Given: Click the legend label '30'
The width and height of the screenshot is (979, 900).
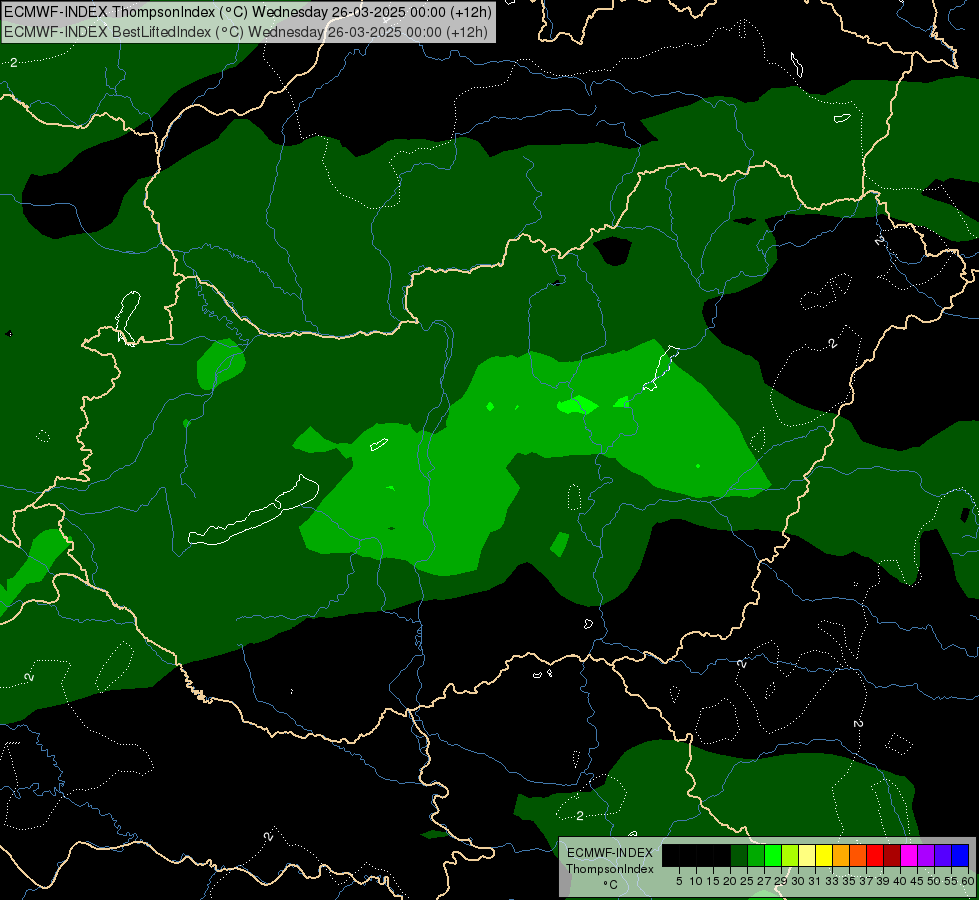Looking at the screenshot, I should (798, 881).
